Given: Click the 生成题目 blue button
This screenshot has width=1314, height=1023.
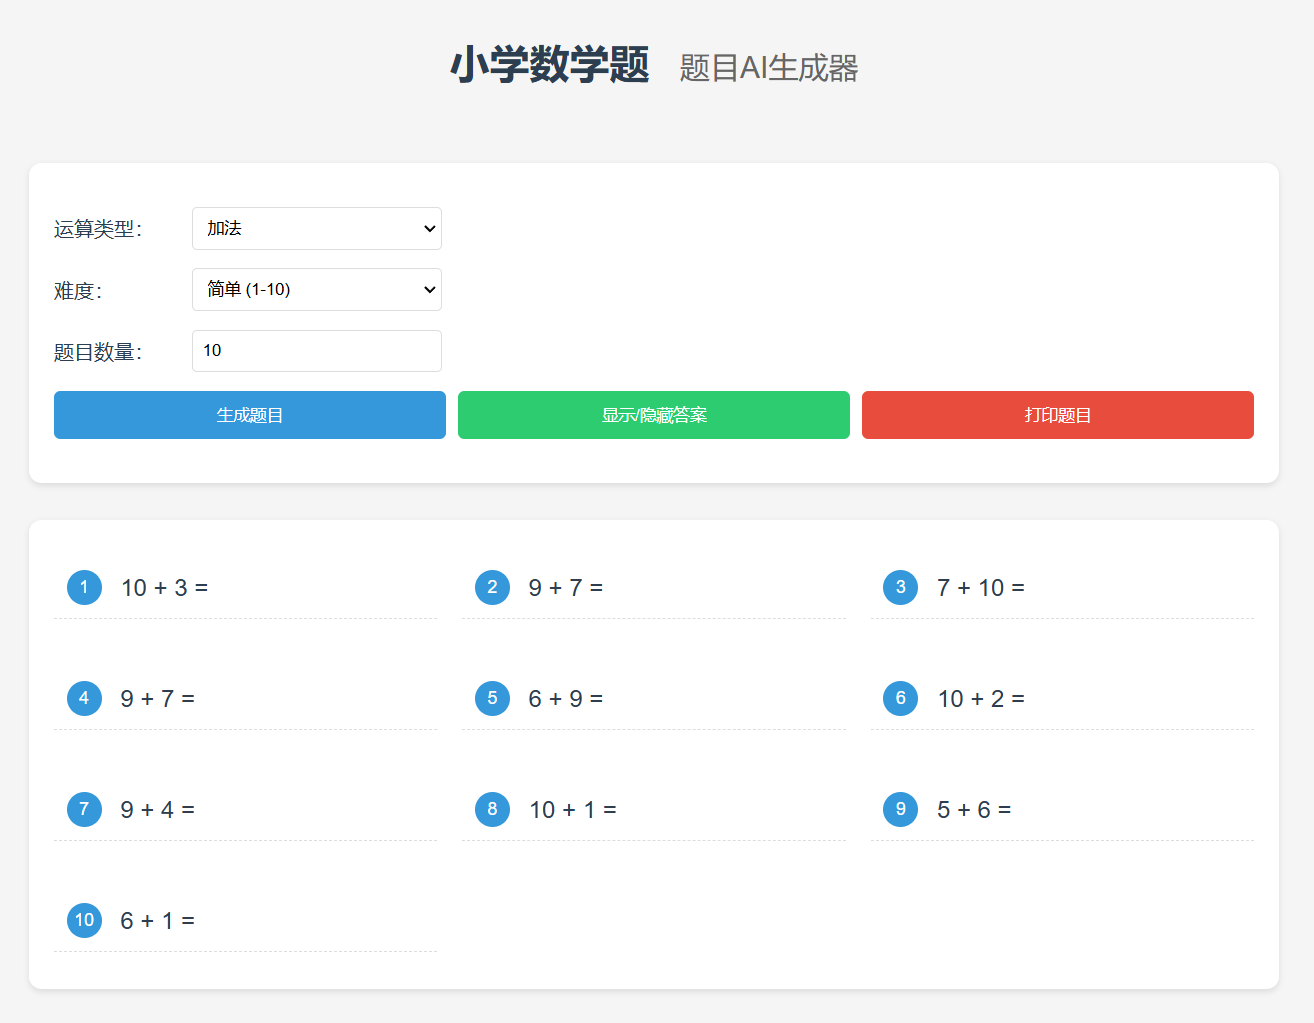Looking at the screenshot, I should (x=249, y=414).
